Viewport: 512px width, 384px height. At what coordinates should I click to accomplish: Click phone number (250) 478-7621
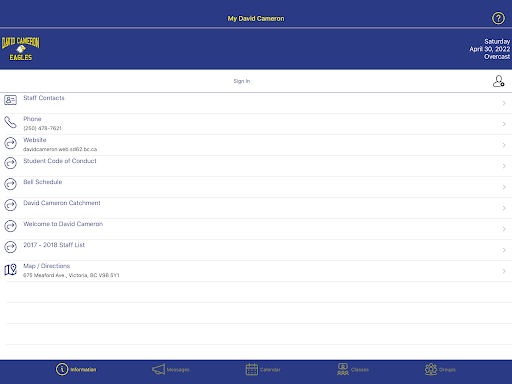42,128
